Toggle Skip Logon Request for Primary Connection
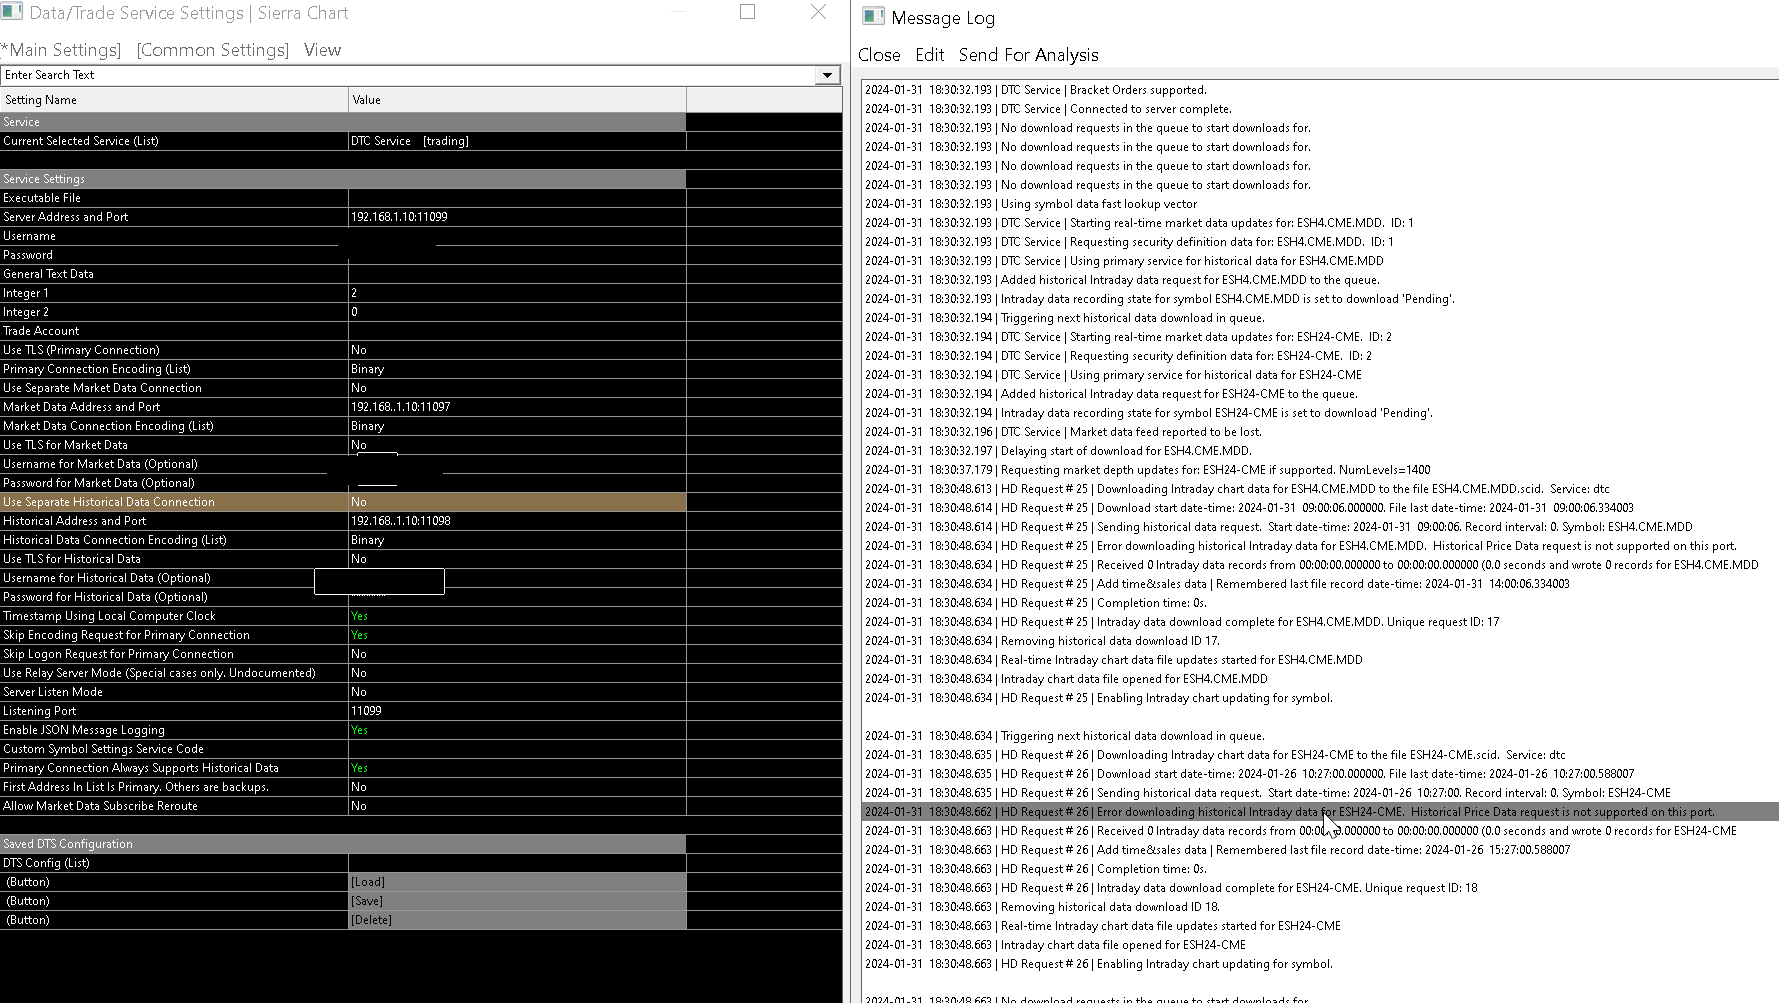 point(517,654)
